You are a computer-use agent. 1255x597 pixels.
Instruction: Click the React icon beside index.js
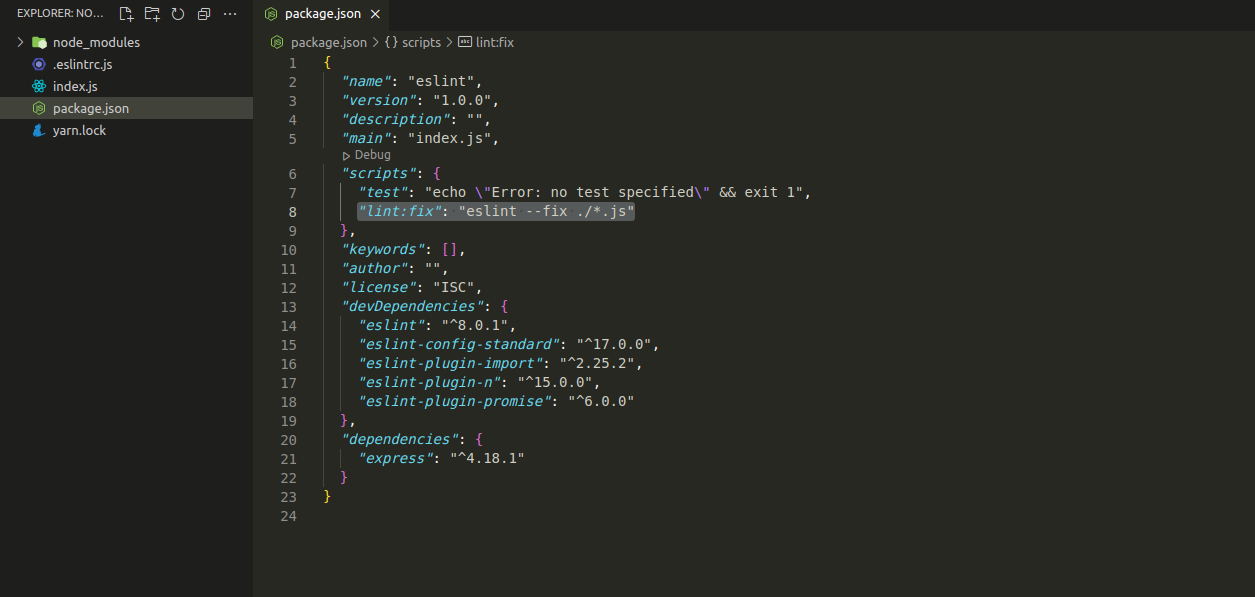[x=39, y=86]
